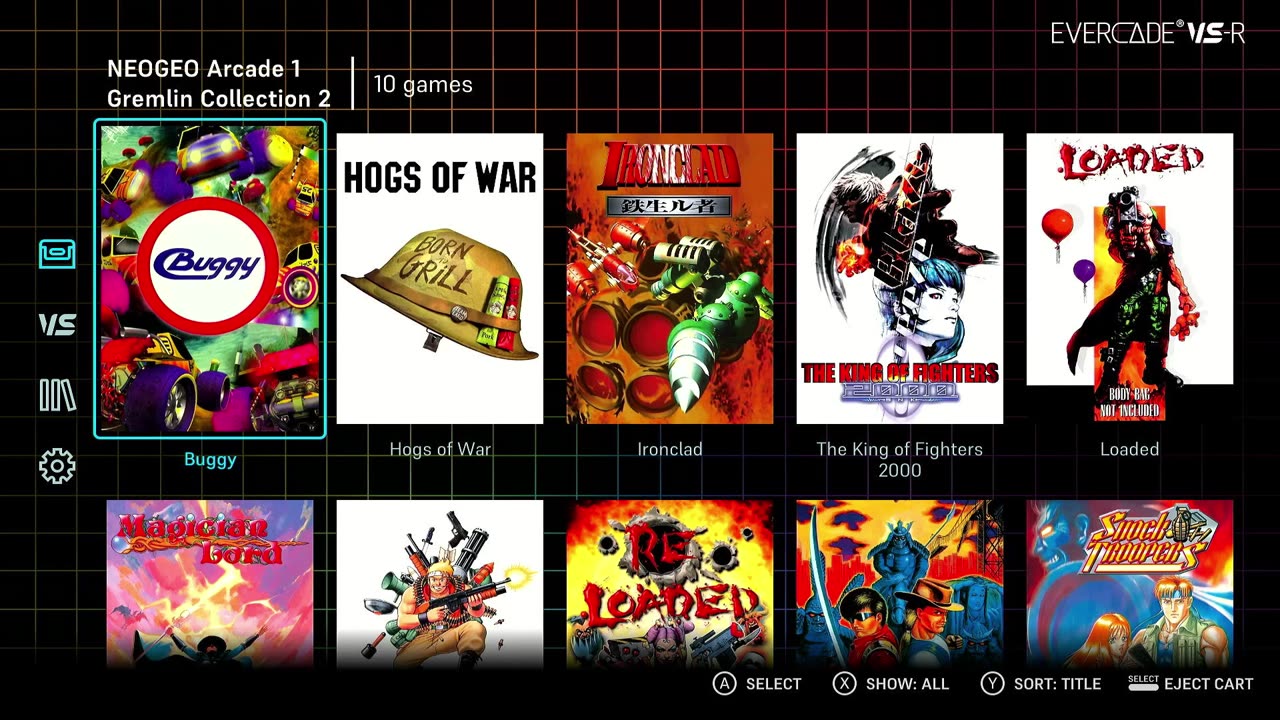The height and width of the screenshot is (720, 1280).
Task: Open the cartridge view sidebar icon
Action: tap(57, 254)
